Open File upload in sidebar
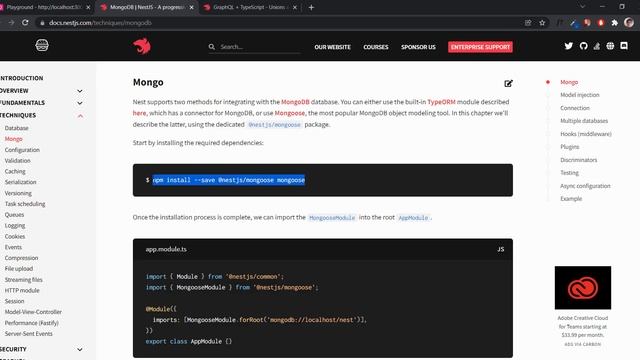This screenshot has width=640, height=360. pos(19,269)
